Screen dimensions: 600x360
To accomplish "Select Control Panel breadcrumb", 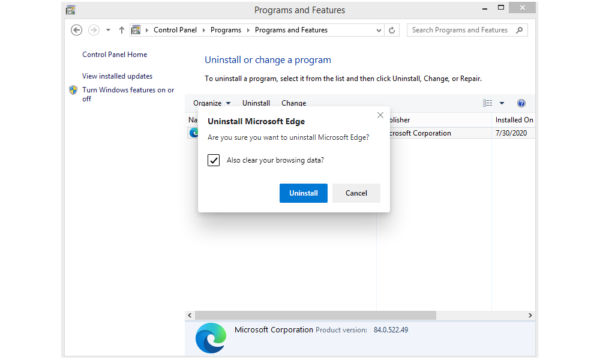I will [175, 30].
